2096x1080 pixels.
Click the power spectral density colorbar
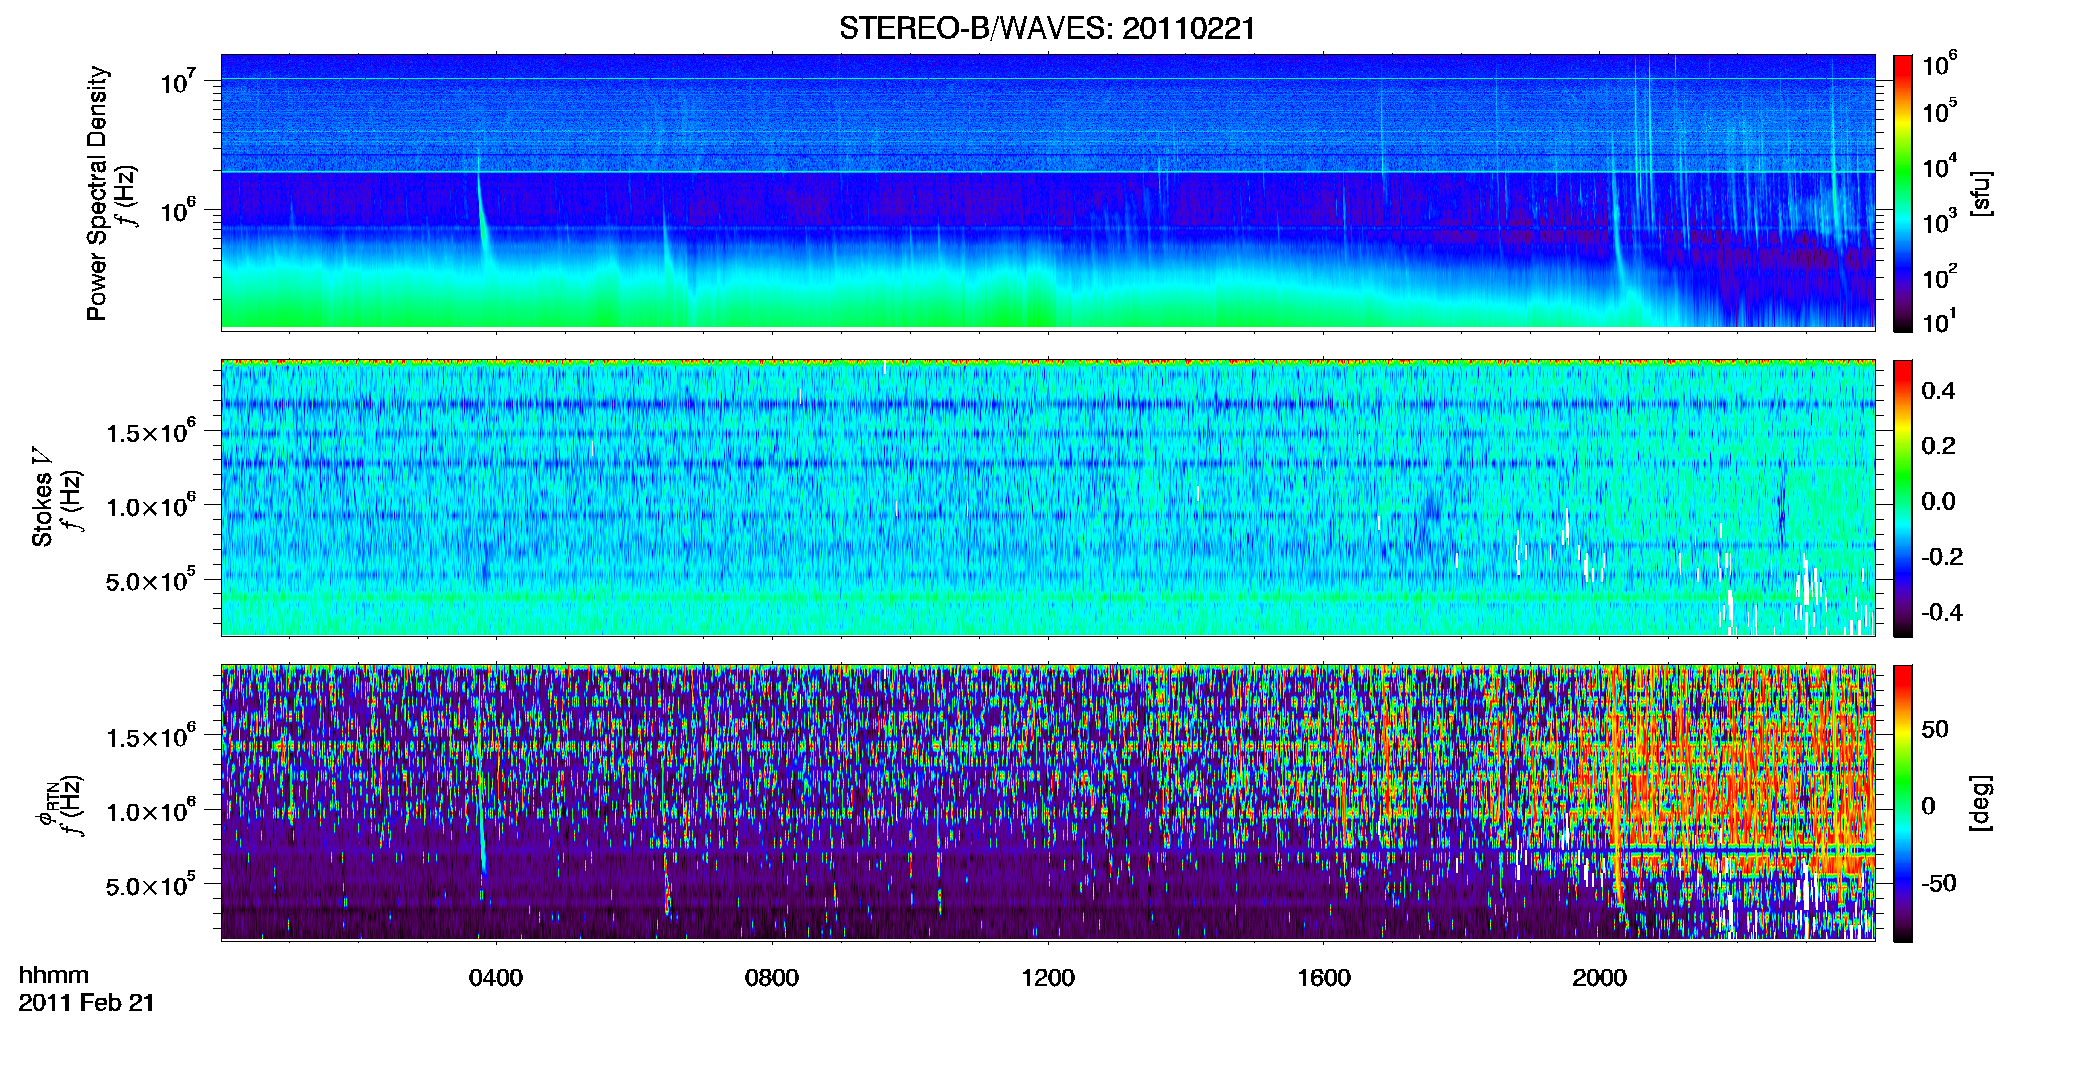1903,193
